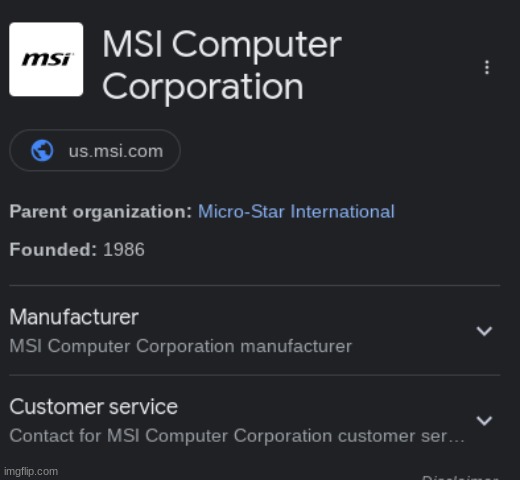
Task: Click the "Contact for MSI Computer Corporation" subtitle
Action: [x=237, y=436]
